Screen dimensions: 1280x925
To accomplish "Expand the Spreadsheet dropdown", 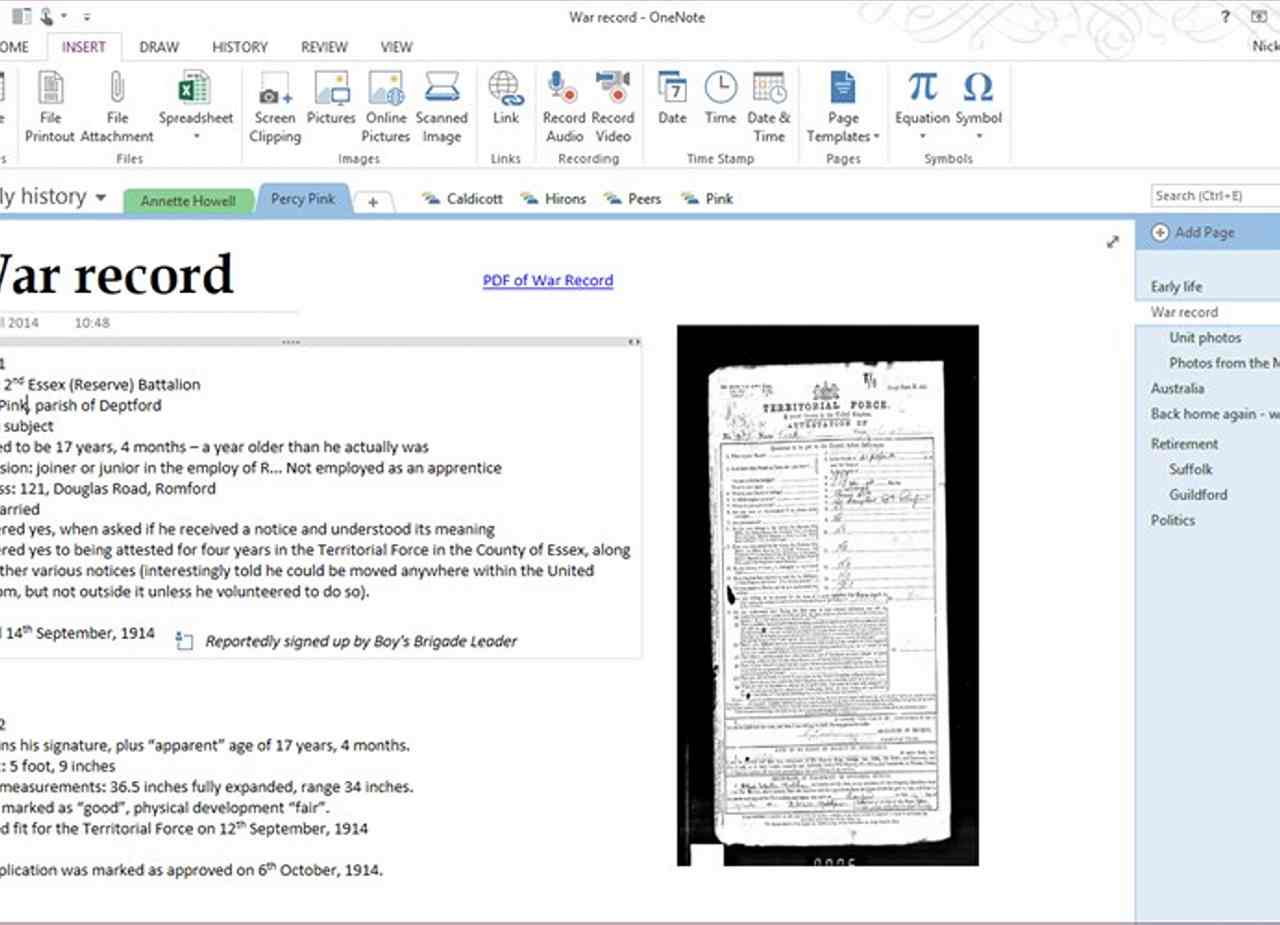I will 195,136.
